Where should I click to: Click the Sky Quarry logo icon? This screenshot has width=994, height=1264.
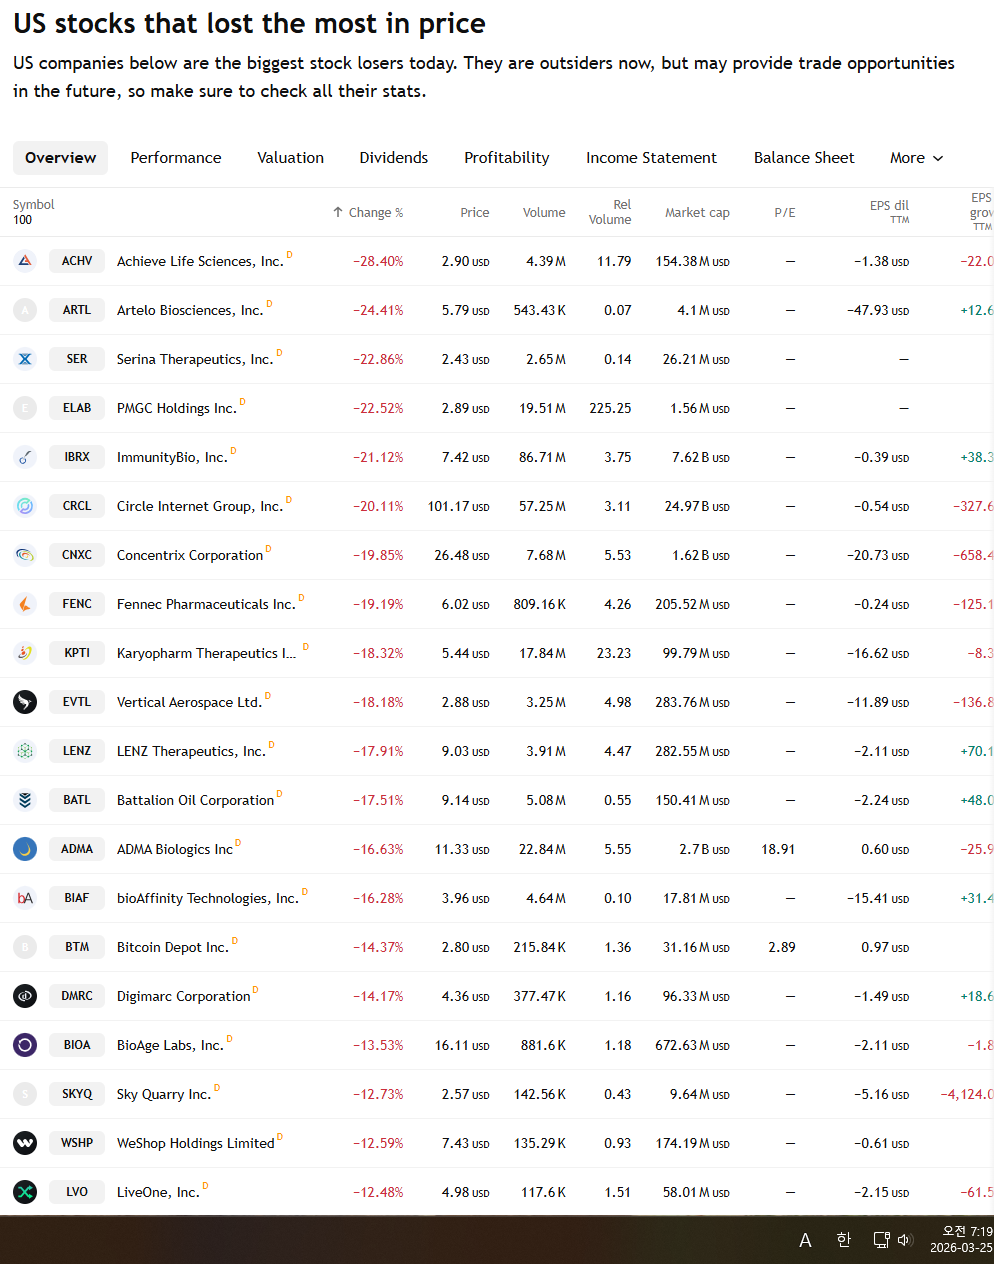coord(25,1094)
